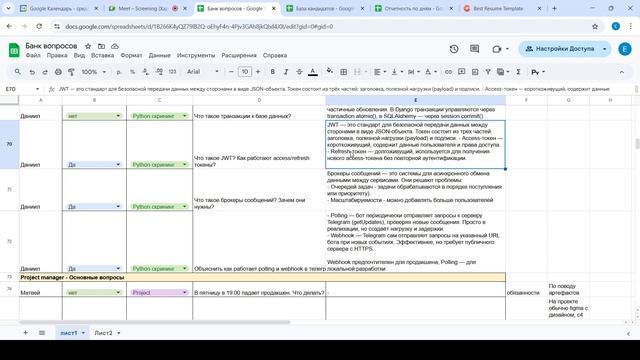Insert a chart

(475, 72)
